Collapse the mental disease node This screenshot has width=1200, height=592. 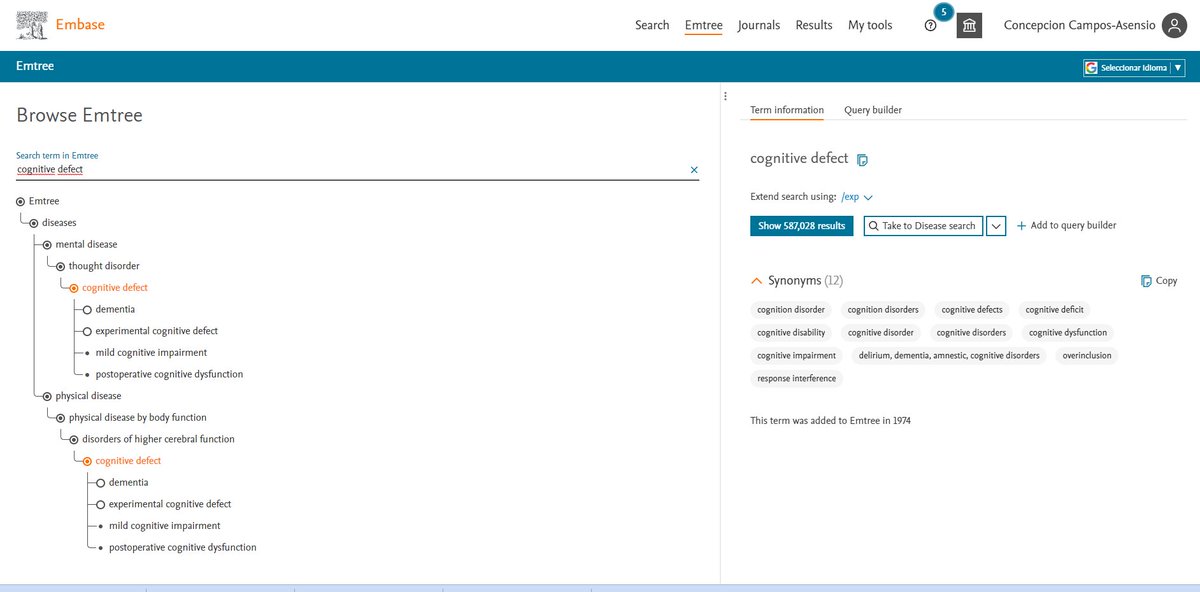click(47, 245)
